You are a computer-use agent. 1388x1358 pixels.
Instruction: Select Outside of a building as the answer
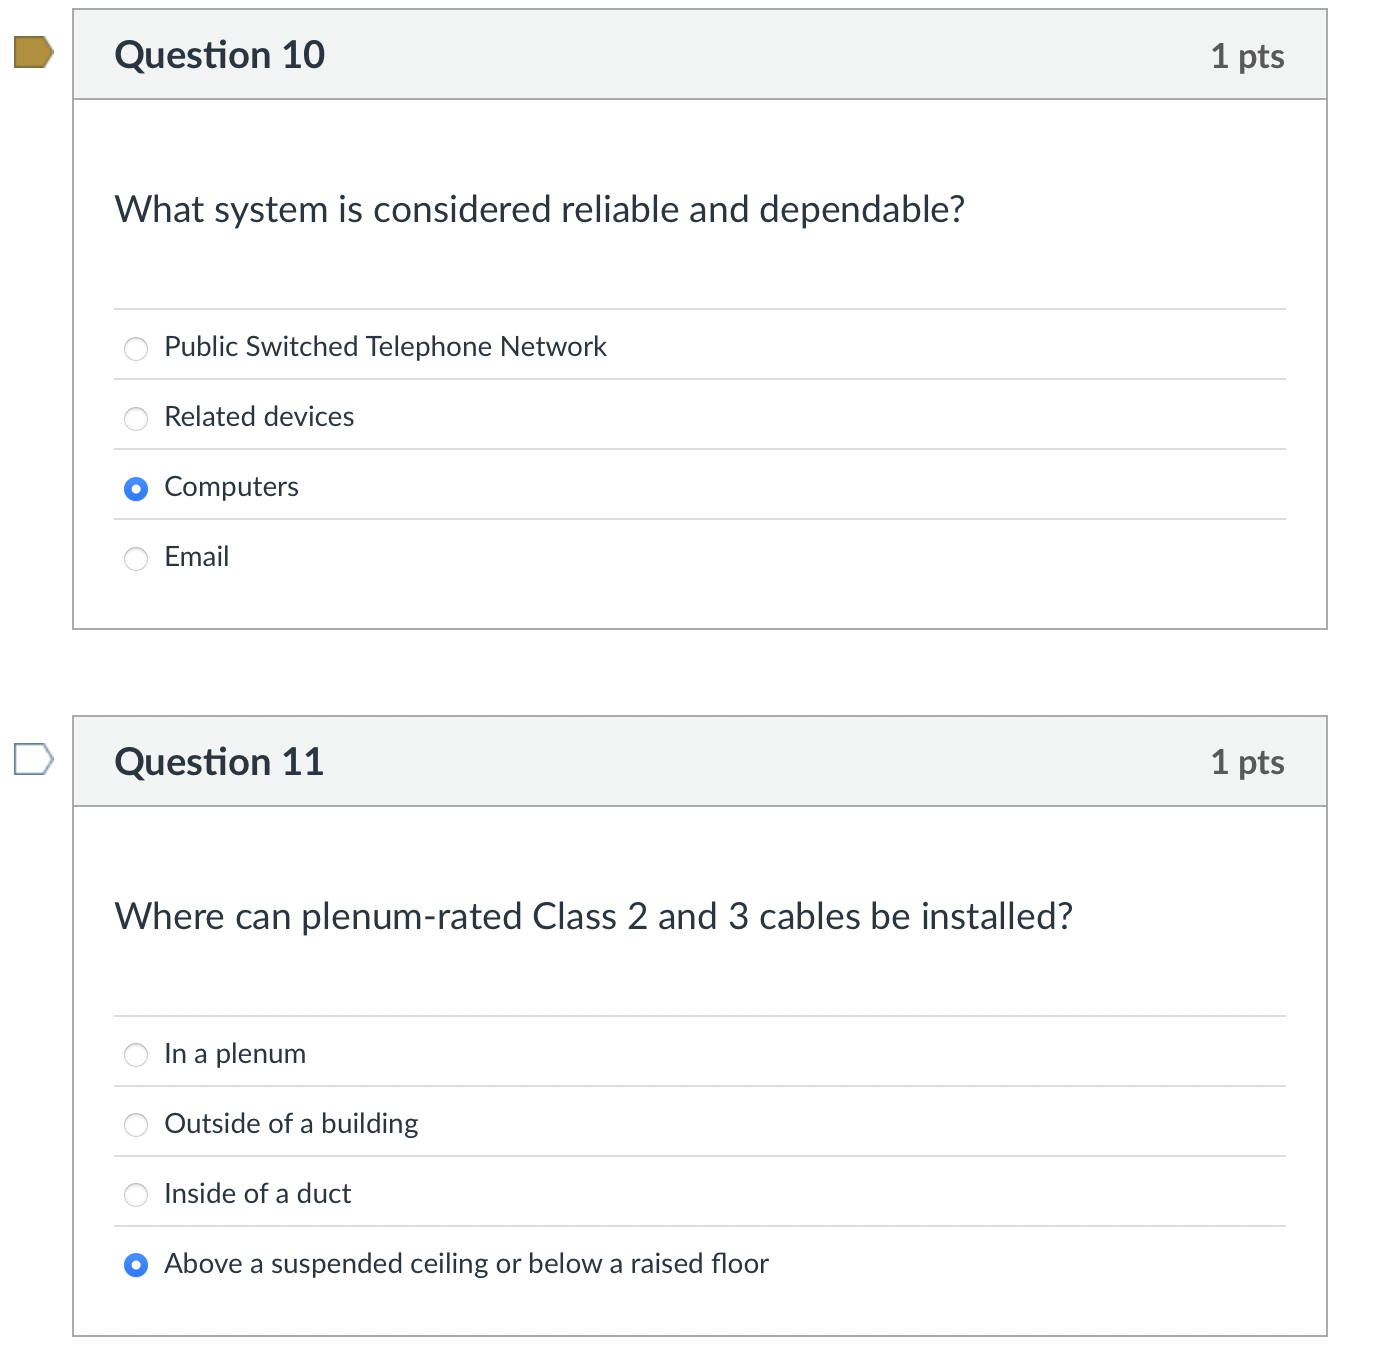click(136, 1125)
